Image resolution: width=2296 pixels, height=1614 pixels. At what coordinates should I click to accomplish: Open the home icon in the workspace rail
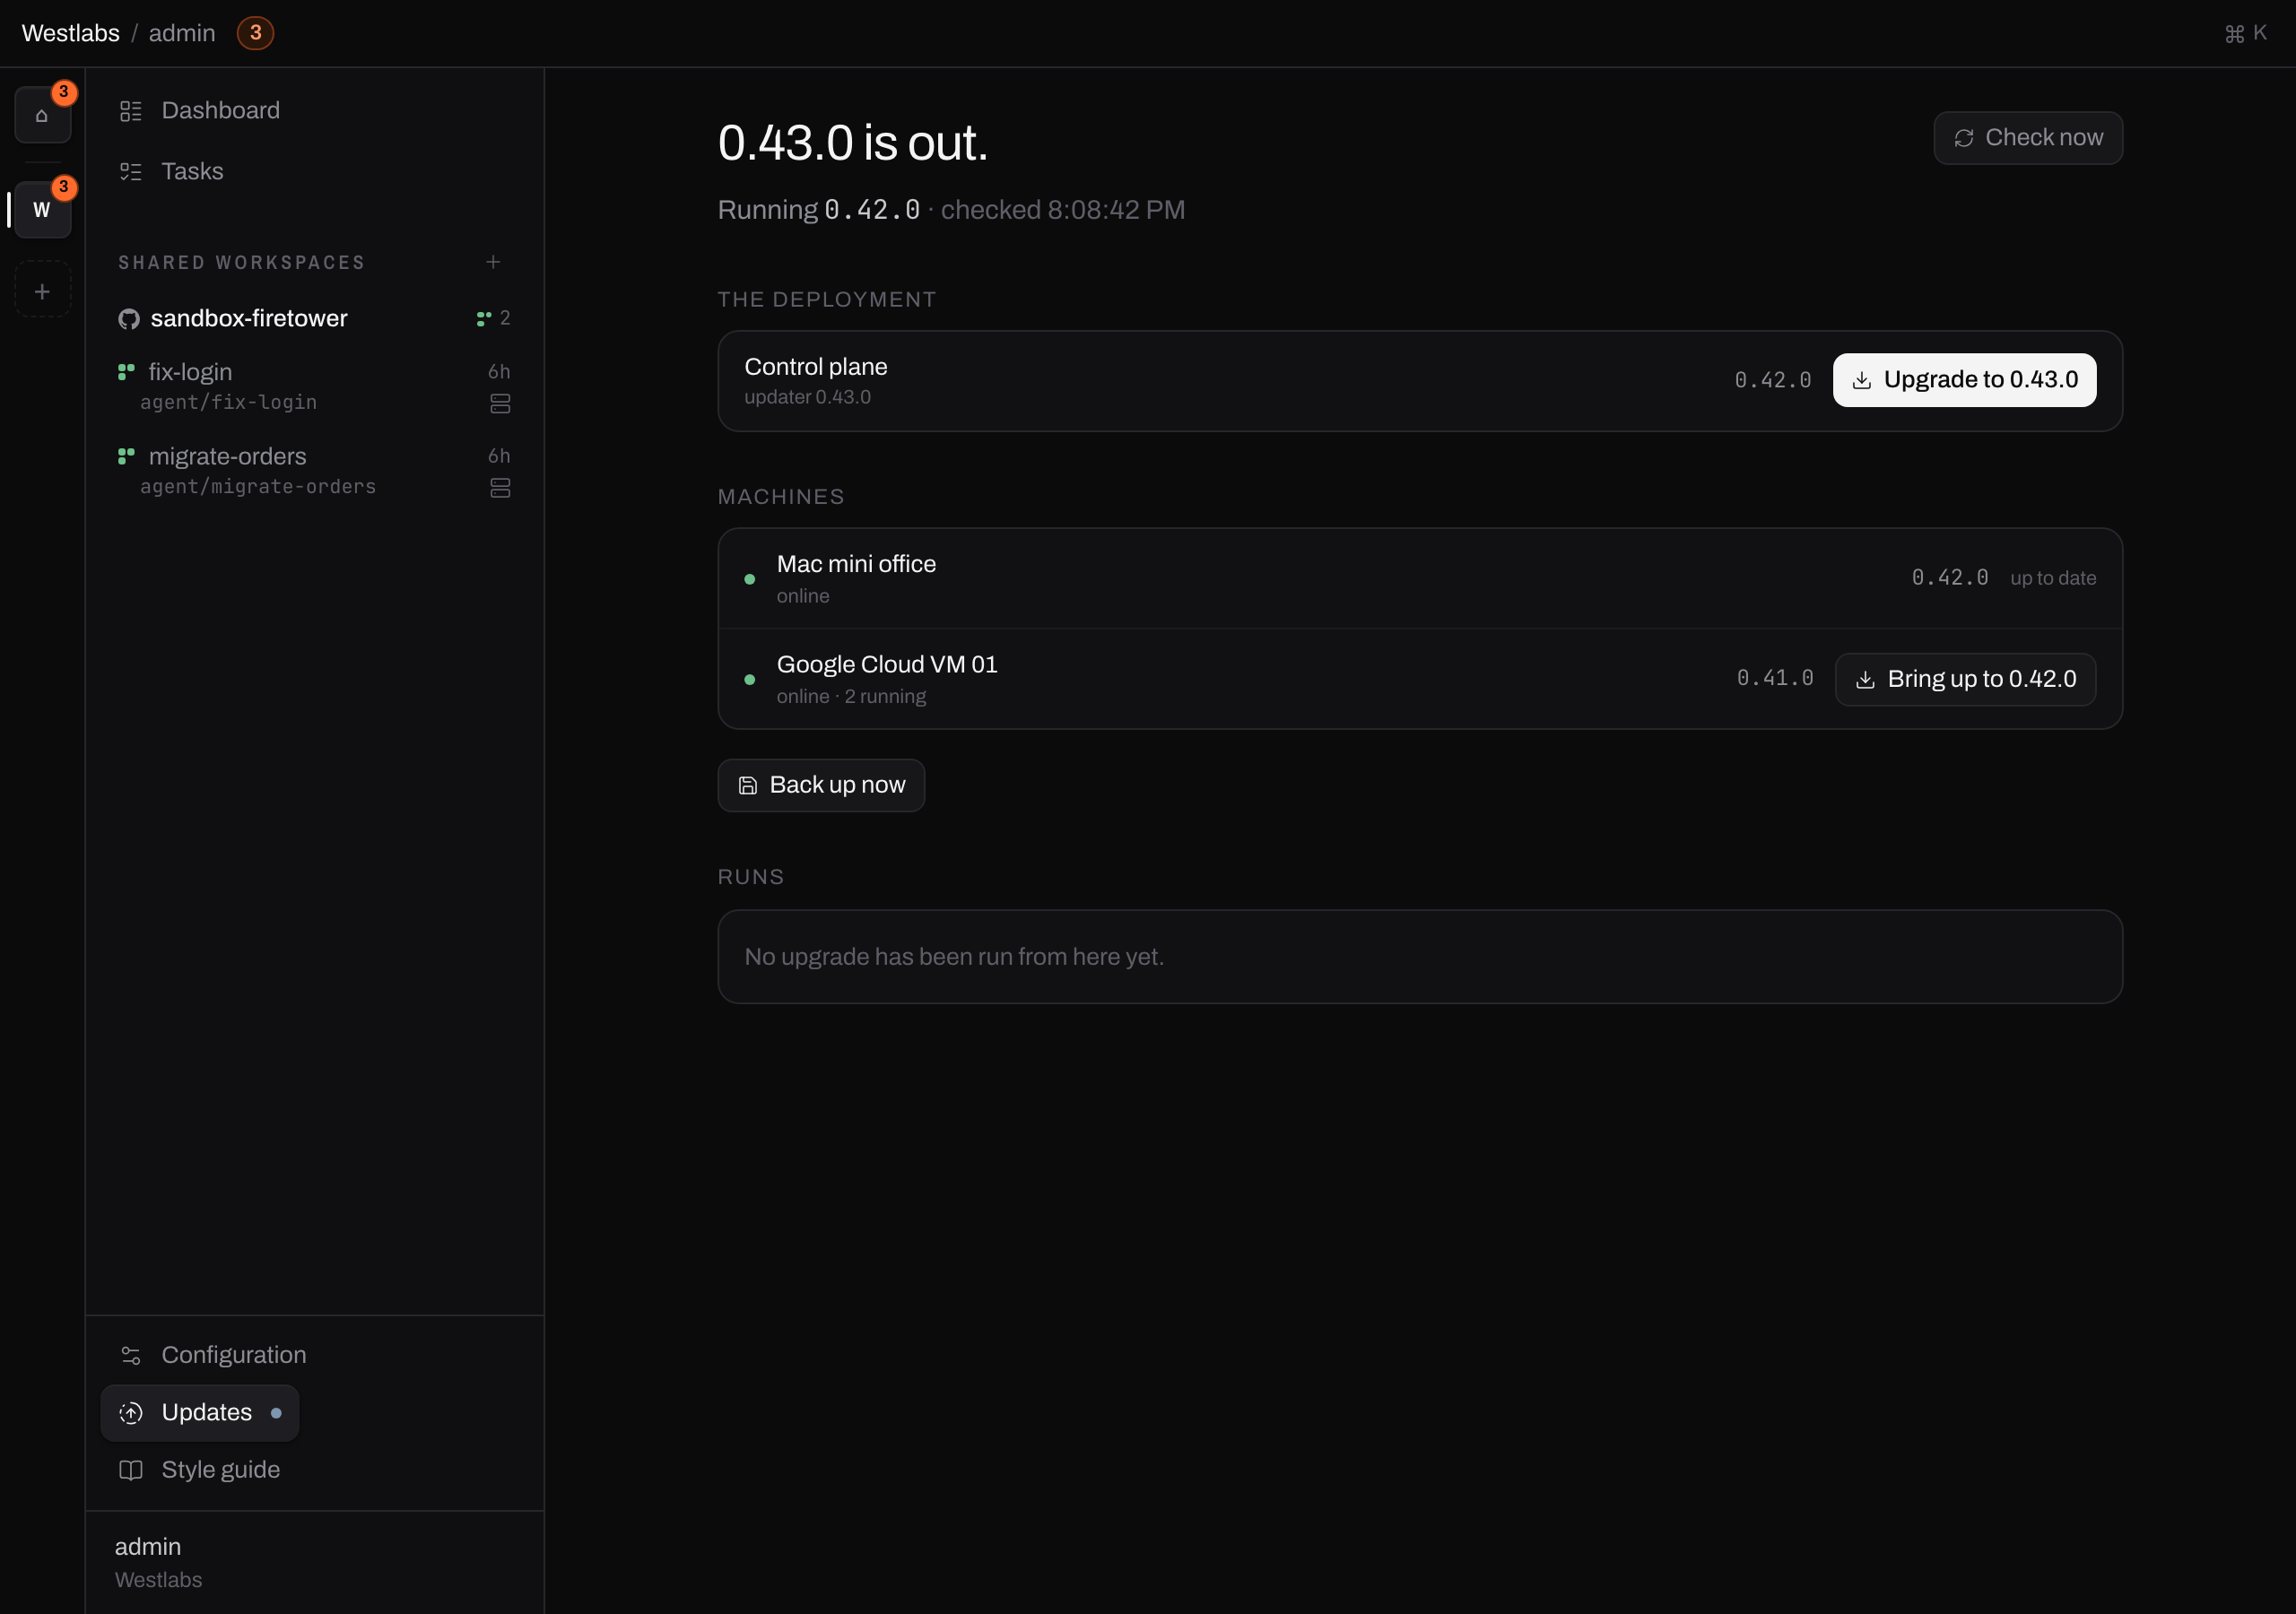pos(42,115)
